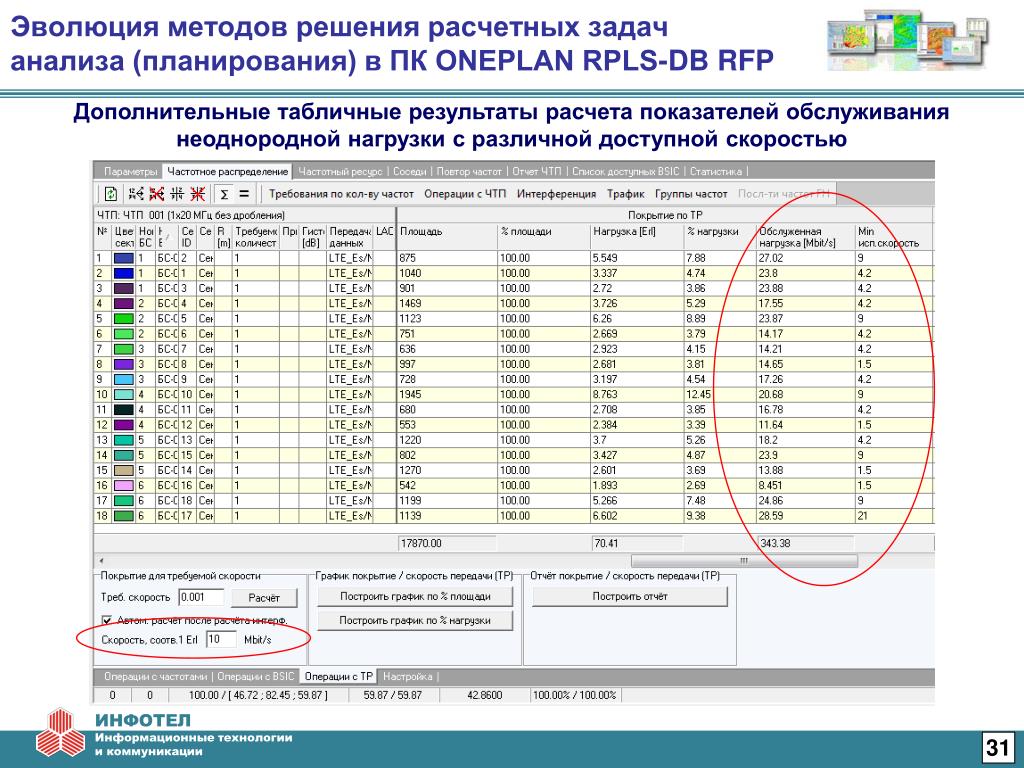Image resolution: width=1024 pixels, height=768 pixels.
Task: Click Построить график по % нагрузки
Action: (x=415, y=620)
